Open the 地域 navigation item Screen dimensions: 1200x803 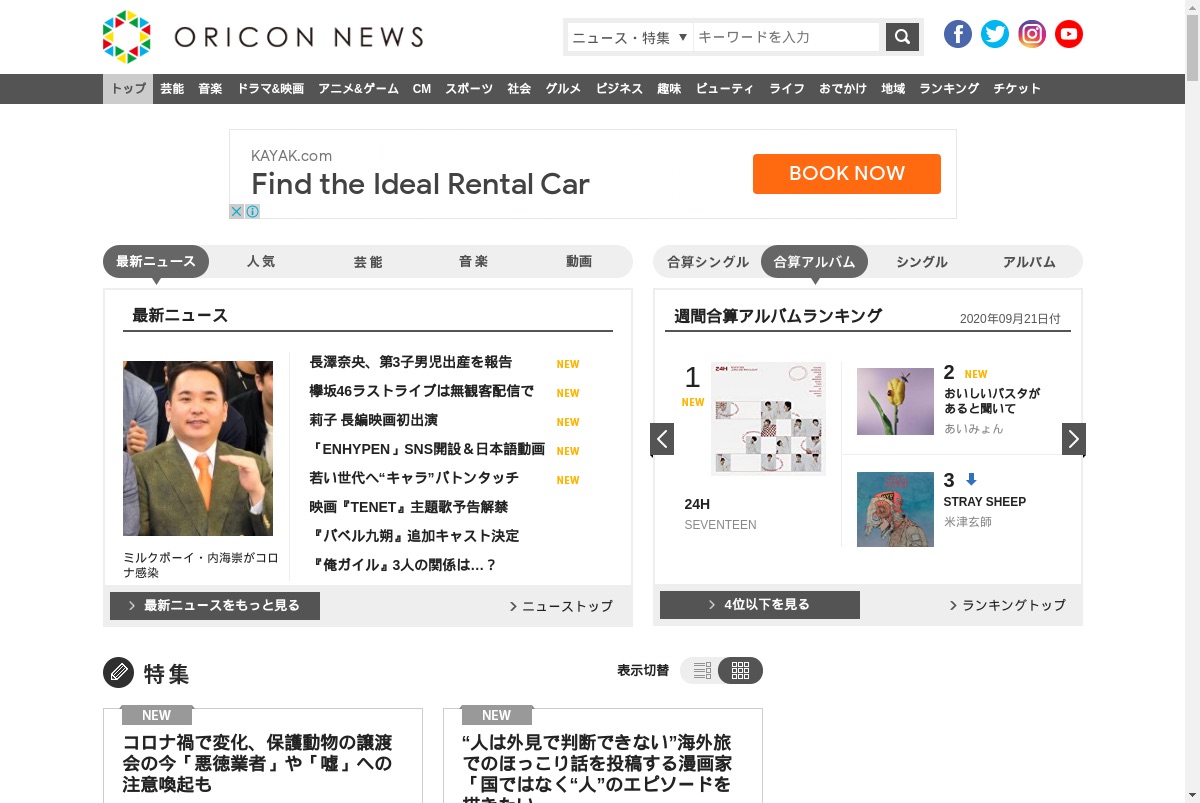[893, 89]
